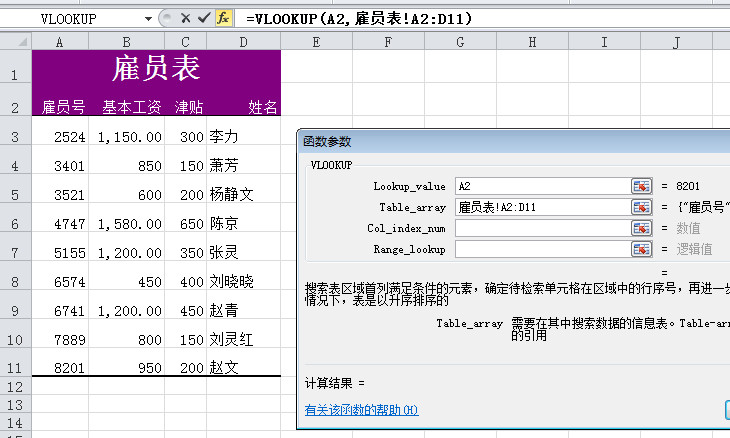Select column B header

(x=126, y=41)
